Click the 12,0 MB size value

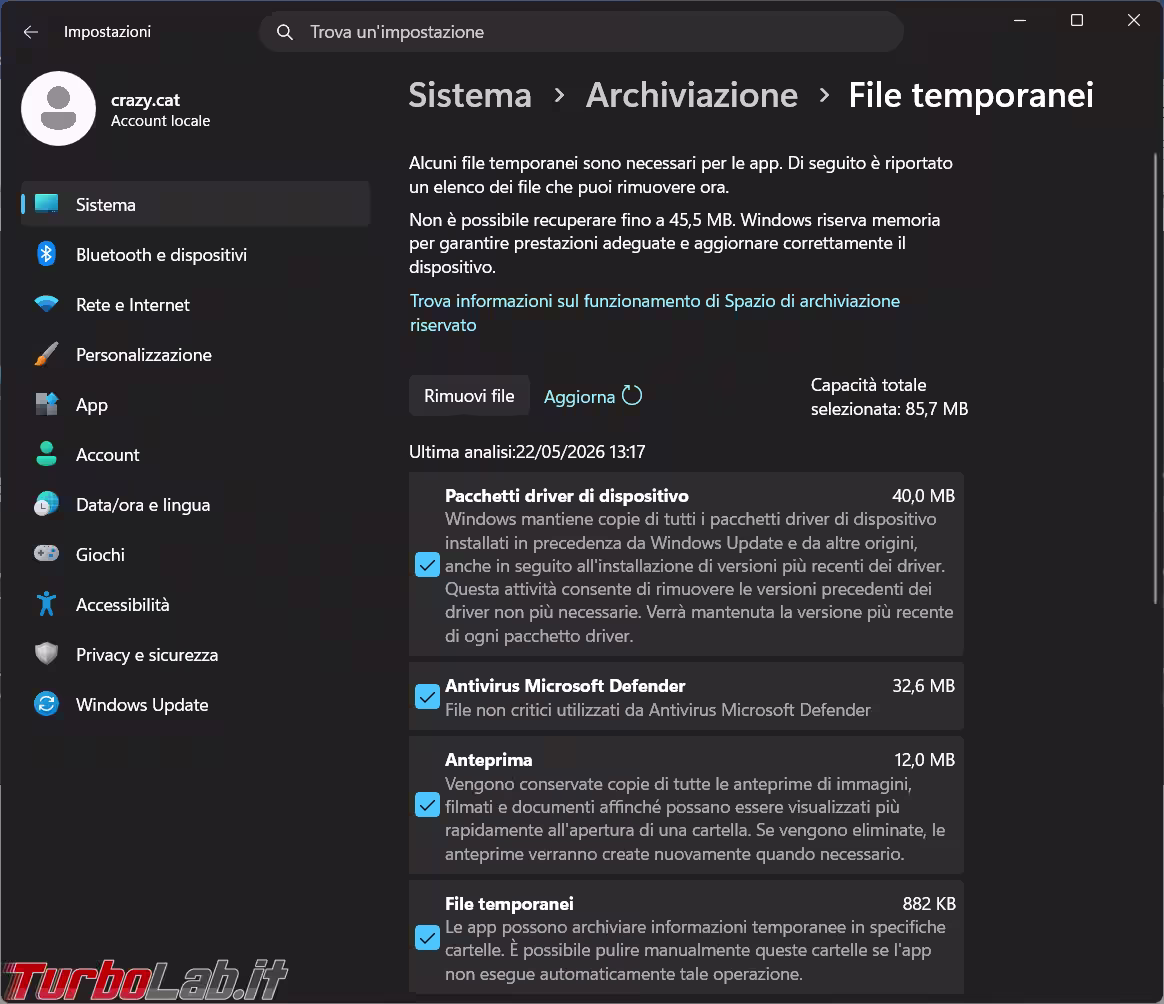click(x=924, y=760)
